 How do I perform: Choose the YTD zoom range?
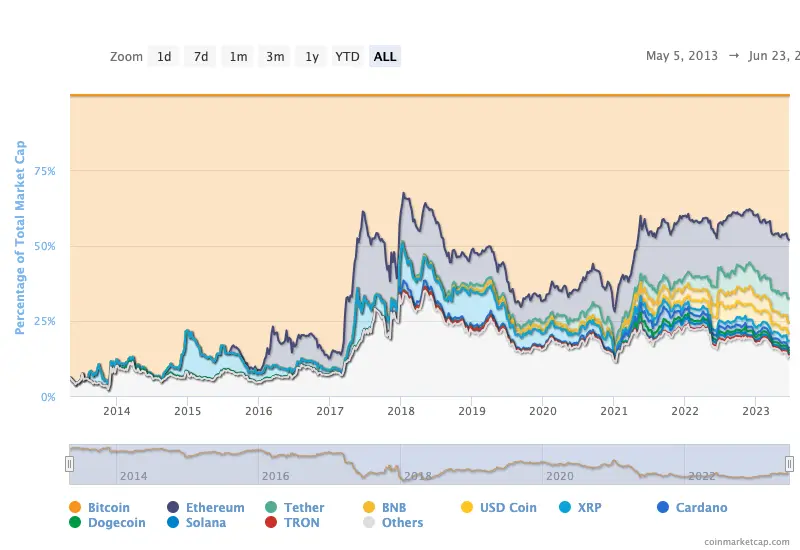[x=347, y=57]
